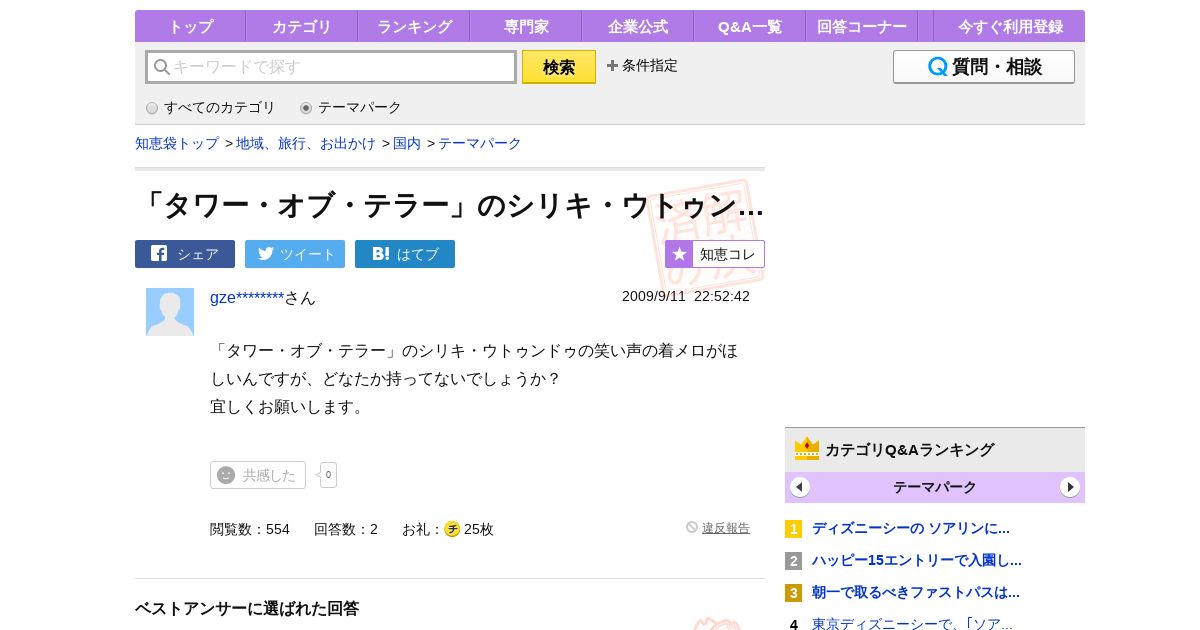Tweet this question via ツイート button
1200x630 pixels.
click(x=295, y=254)
